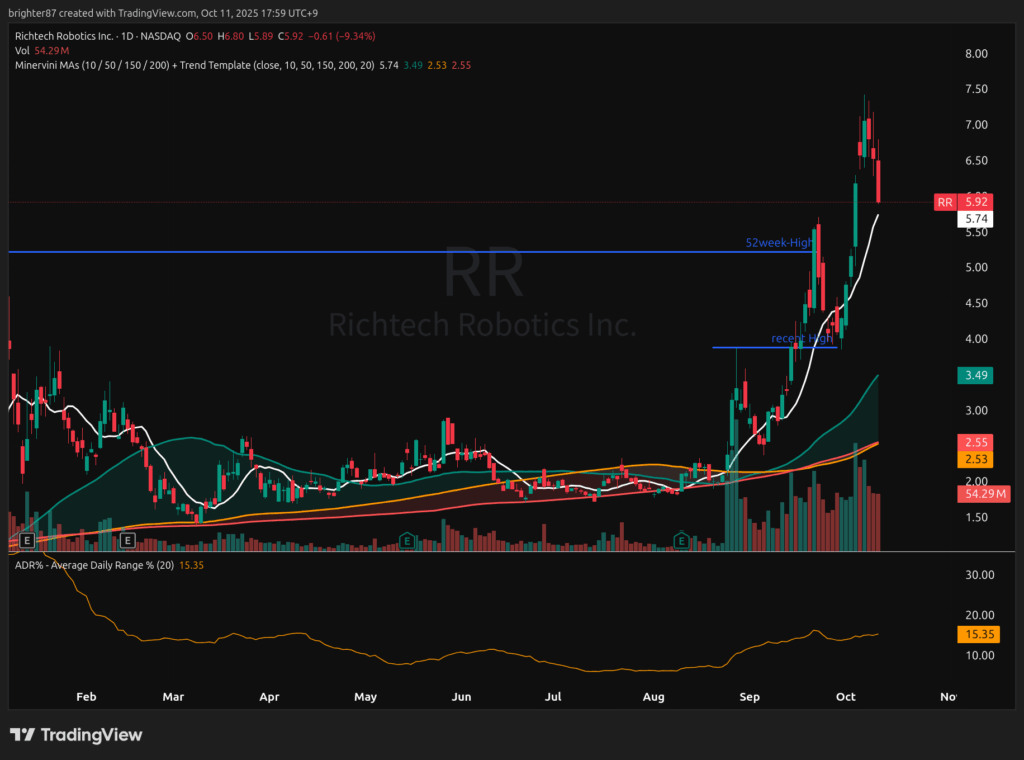Image resolution: width=1024 pixels, height=760 pixels.
Task: Click the green earnings E marker in mid-August
Action: click(682, 541)
